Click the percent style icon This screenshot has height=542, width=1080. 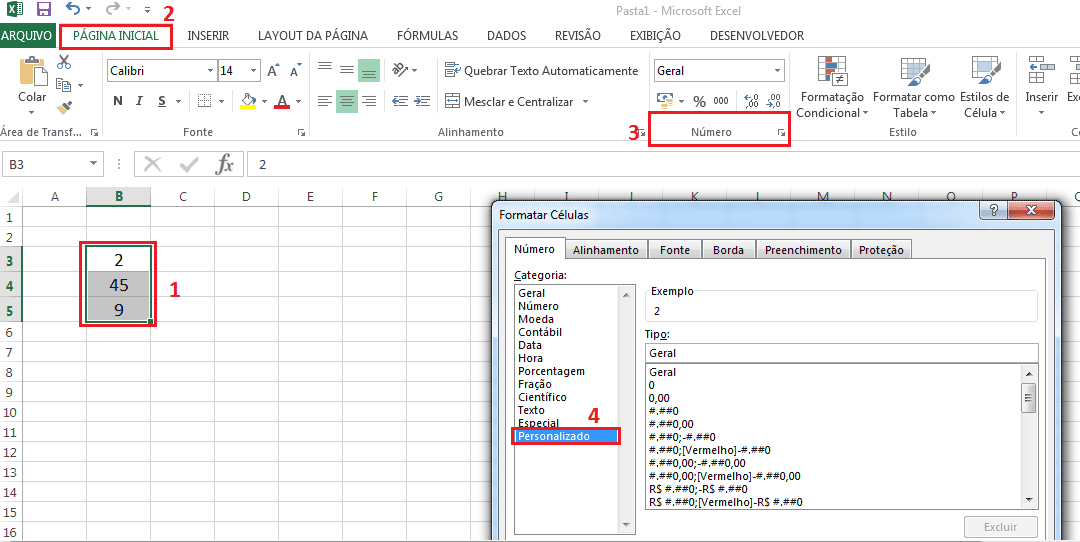(x=699, y=101)
